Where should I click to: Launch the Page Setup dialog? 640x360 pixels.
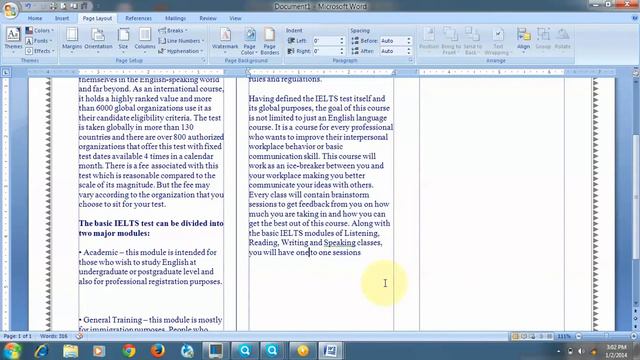tap(203, 60)
